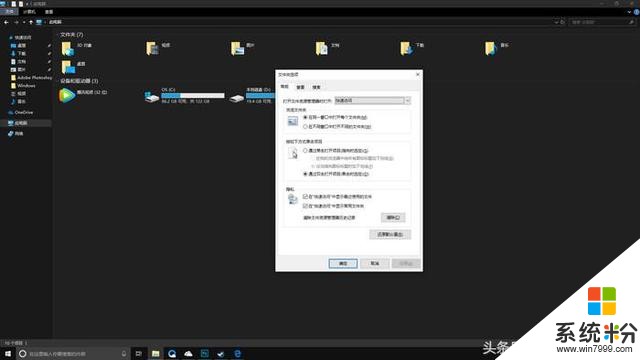Switch to the 常规 tab in Folder Options
This screenshot has width=640, height=360.
tap(284, 87)
